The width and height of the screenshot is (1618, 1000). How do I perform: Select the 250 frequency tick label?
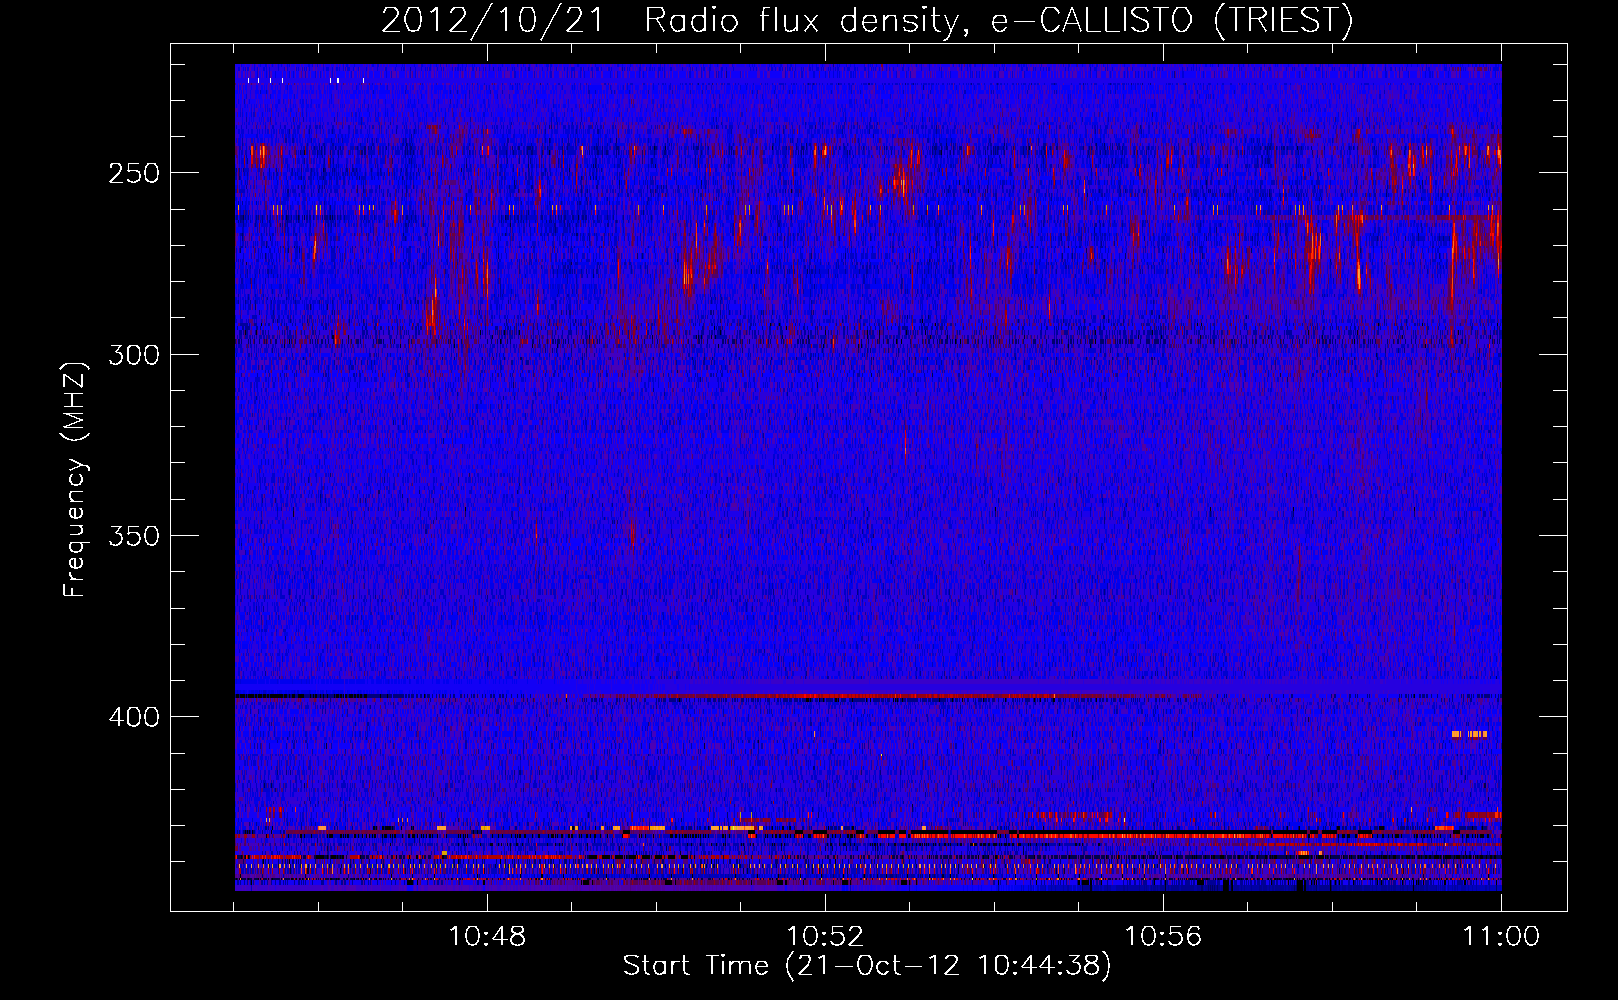[134, 173]
